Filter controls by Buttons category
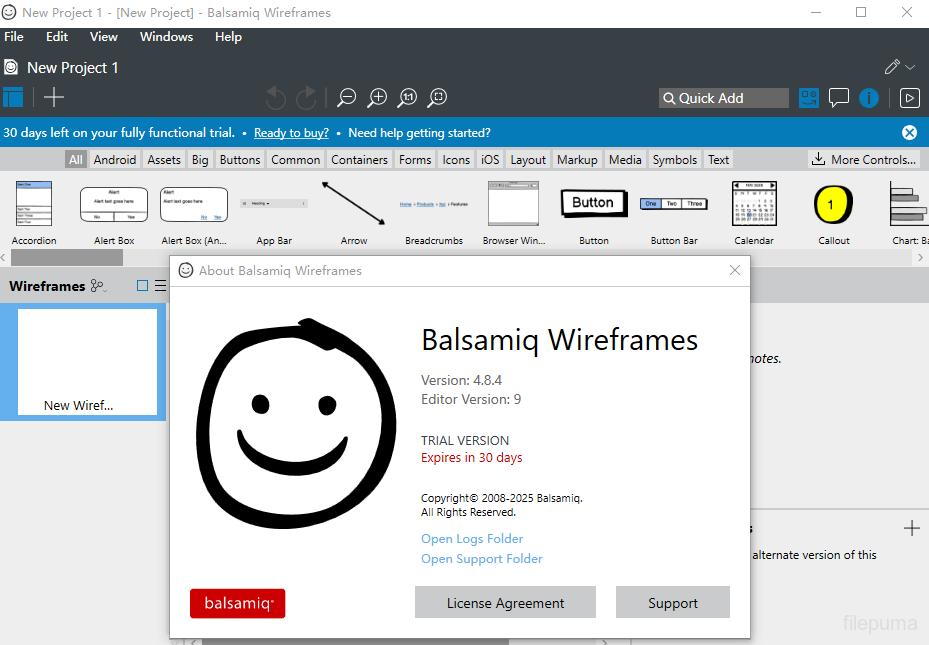Viewport: 929px width, 645px height. pos(240,159)
